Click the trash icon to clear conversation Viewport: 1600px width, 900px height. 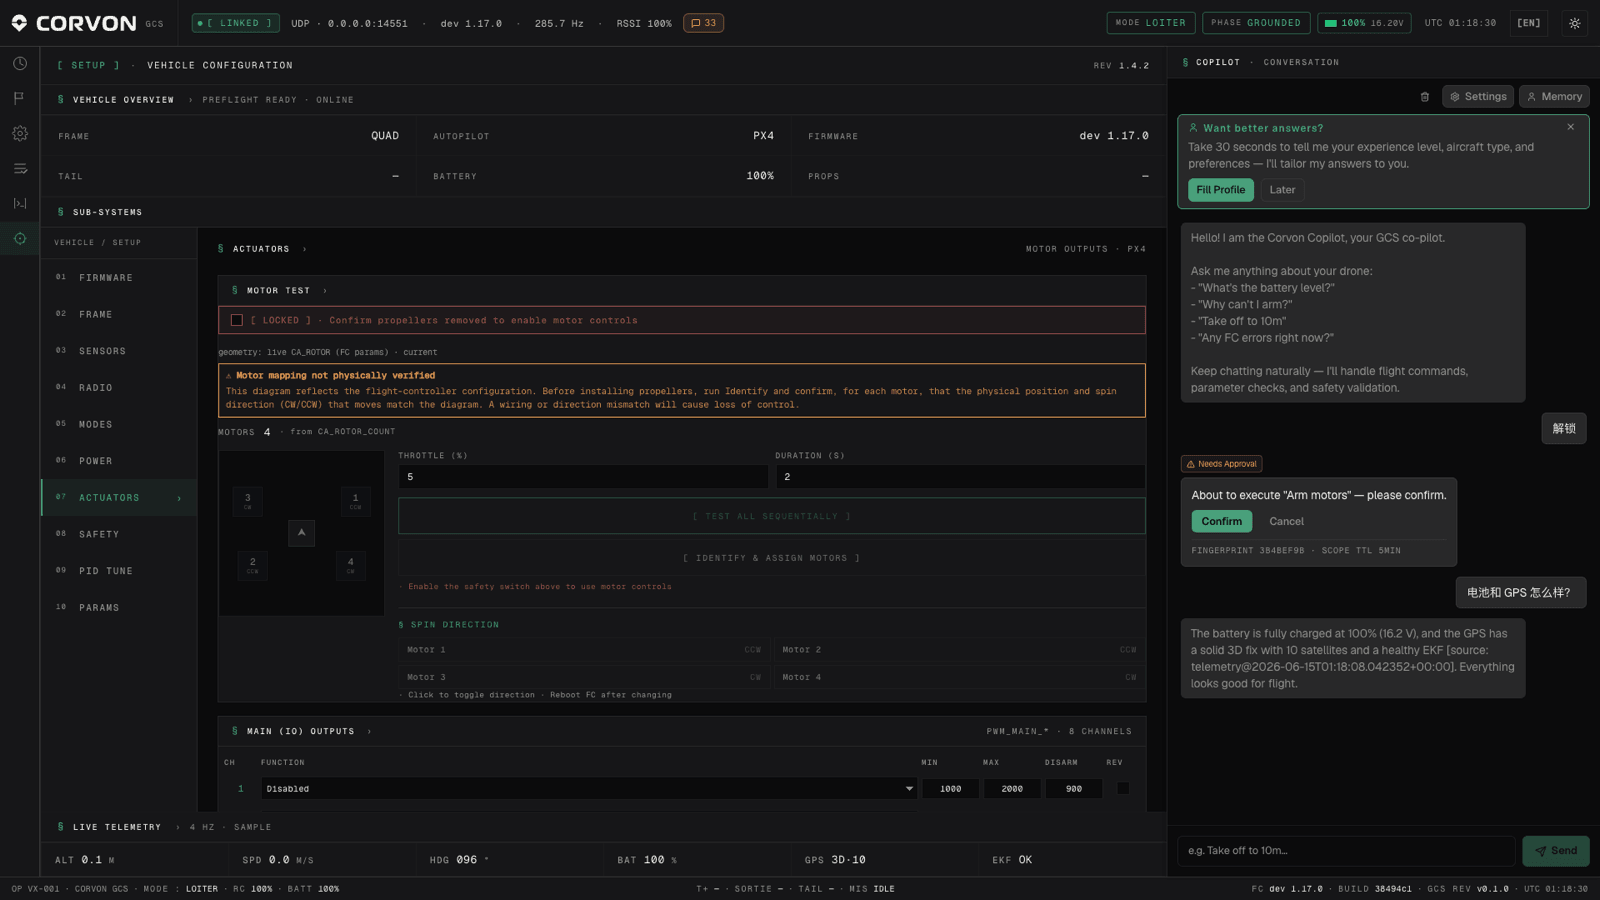[1425, 97]
